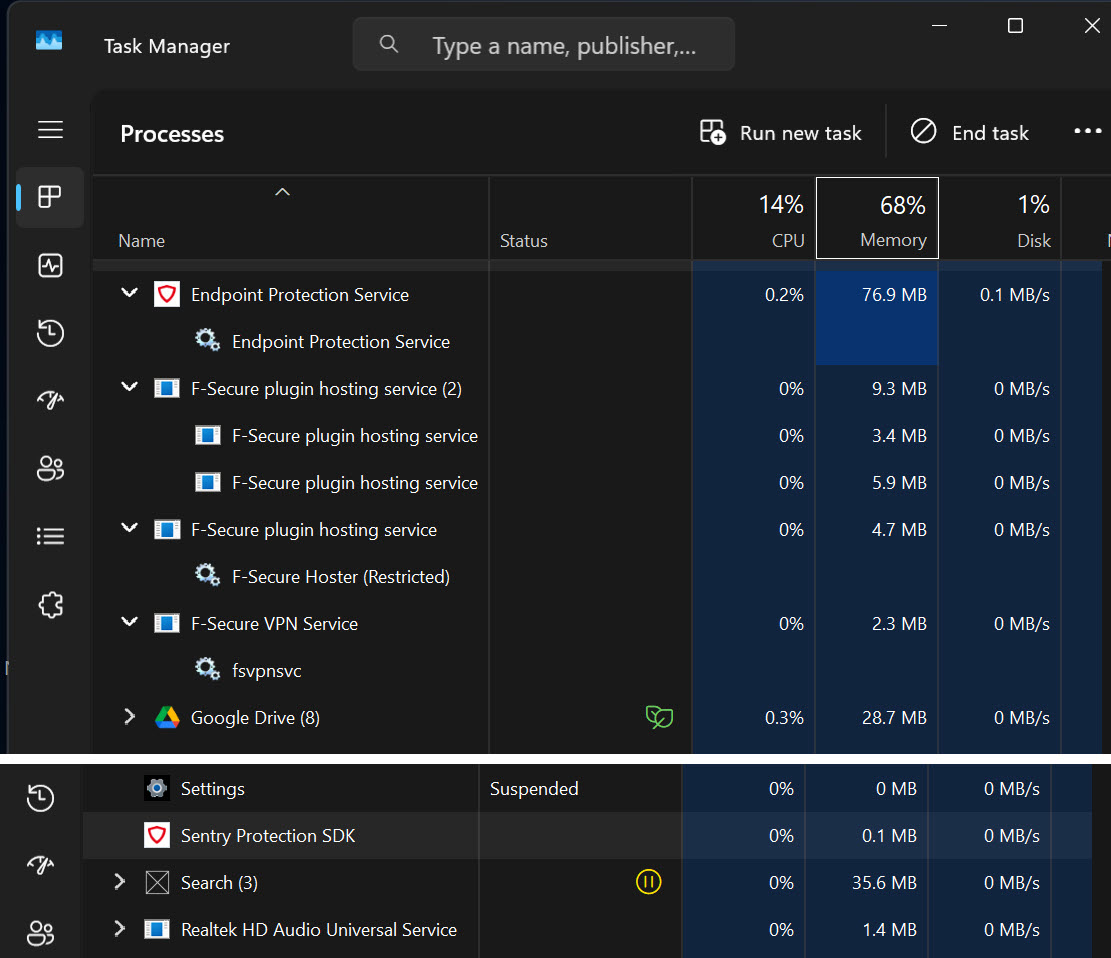Image resolution: width=1111 pixels, height=958 pixels.
Task: Open the Performance page in sidebar
Action: point(50,266)
